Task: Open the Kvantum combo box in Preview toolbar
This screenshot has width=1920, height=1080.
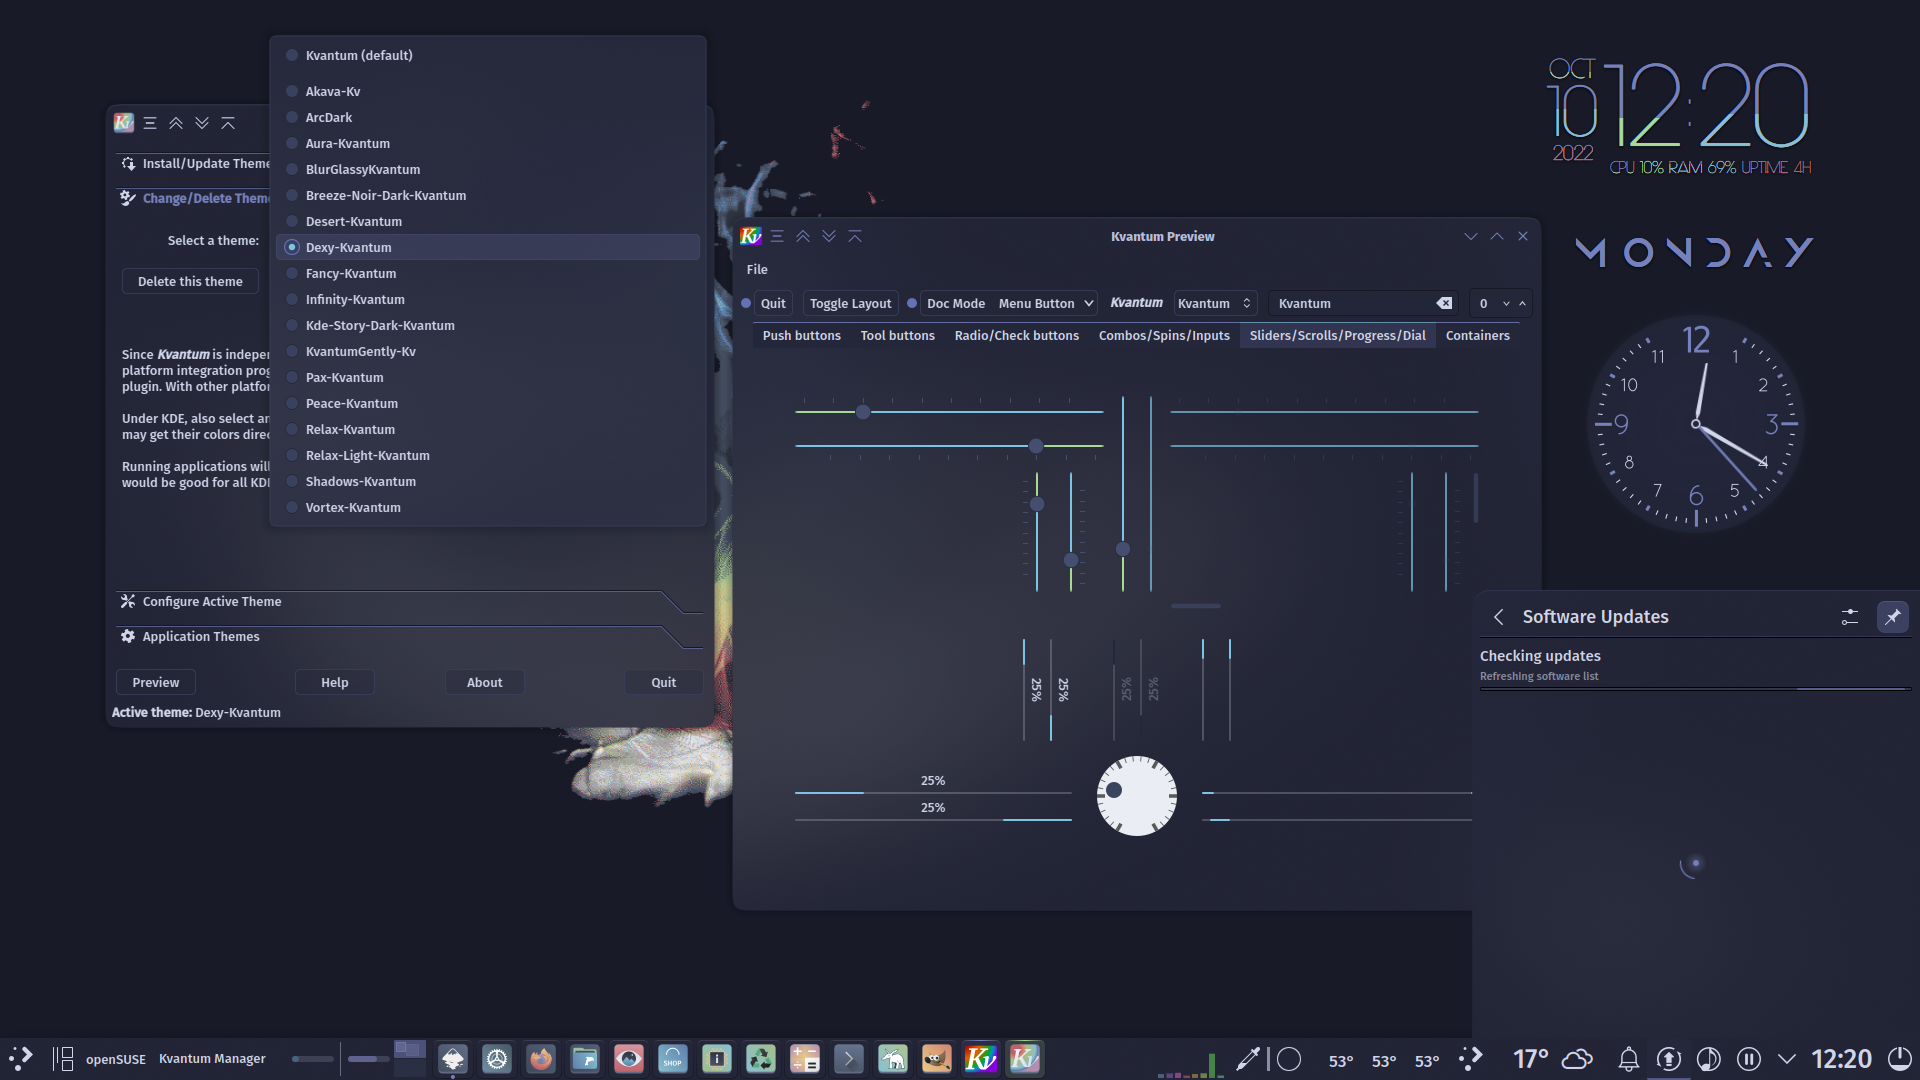Action: (1214, 303)
